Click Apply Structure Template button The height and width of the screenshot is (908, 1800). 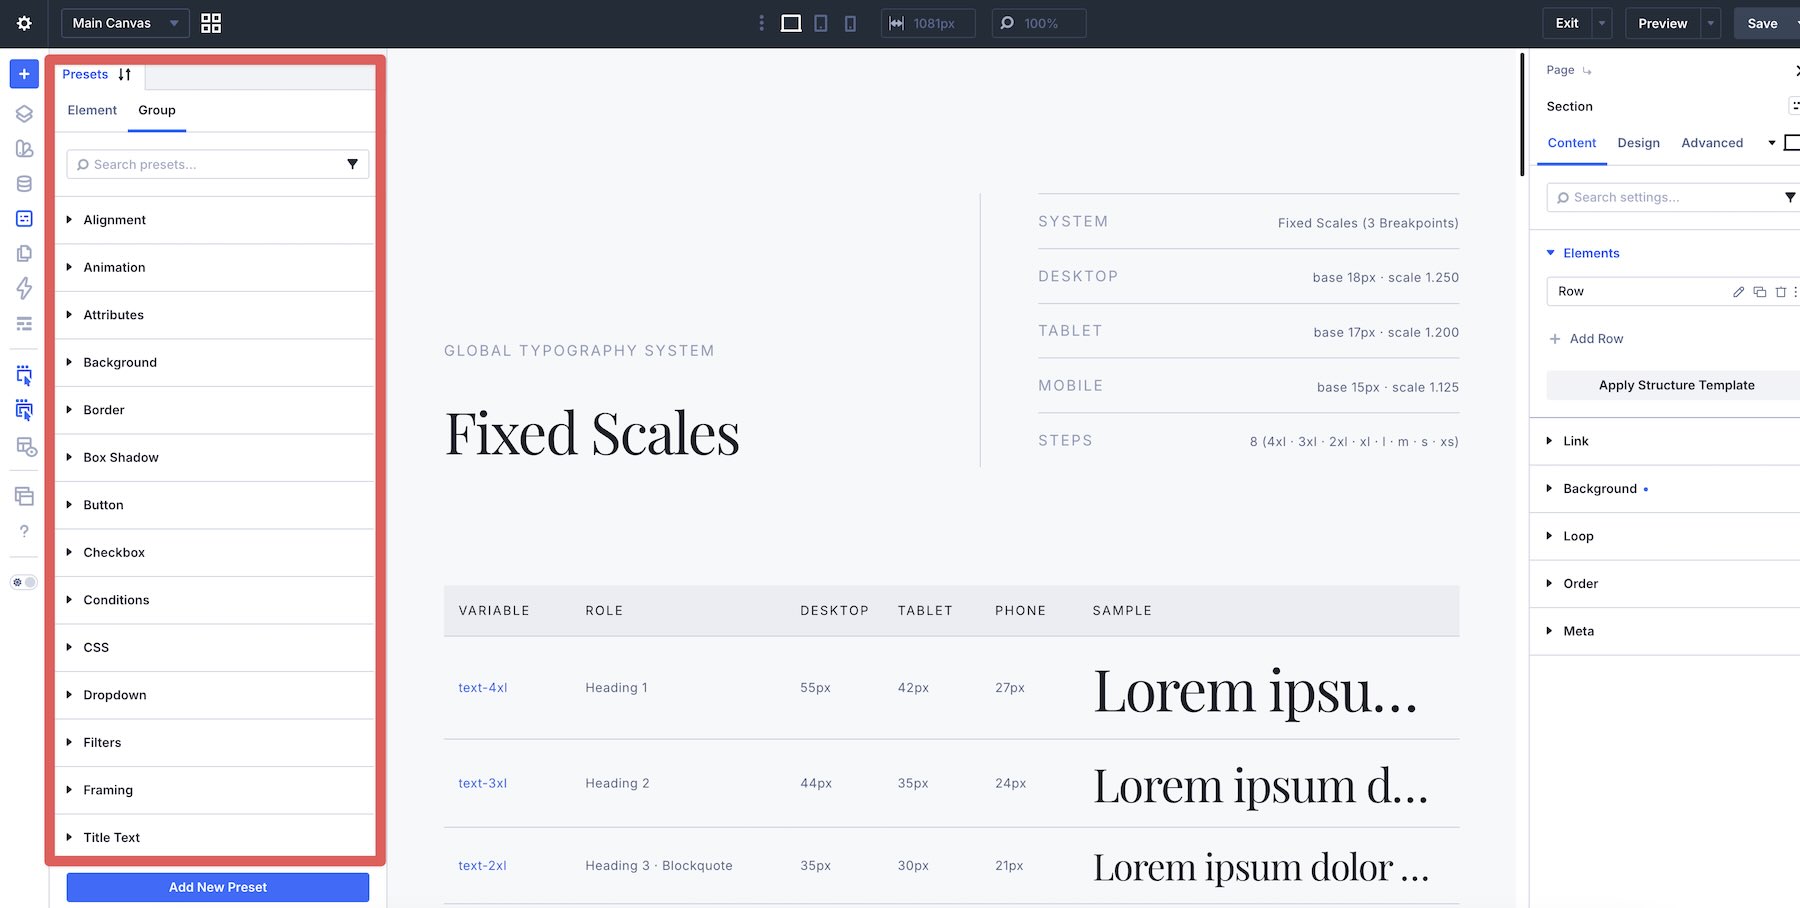coord(1676,385)
